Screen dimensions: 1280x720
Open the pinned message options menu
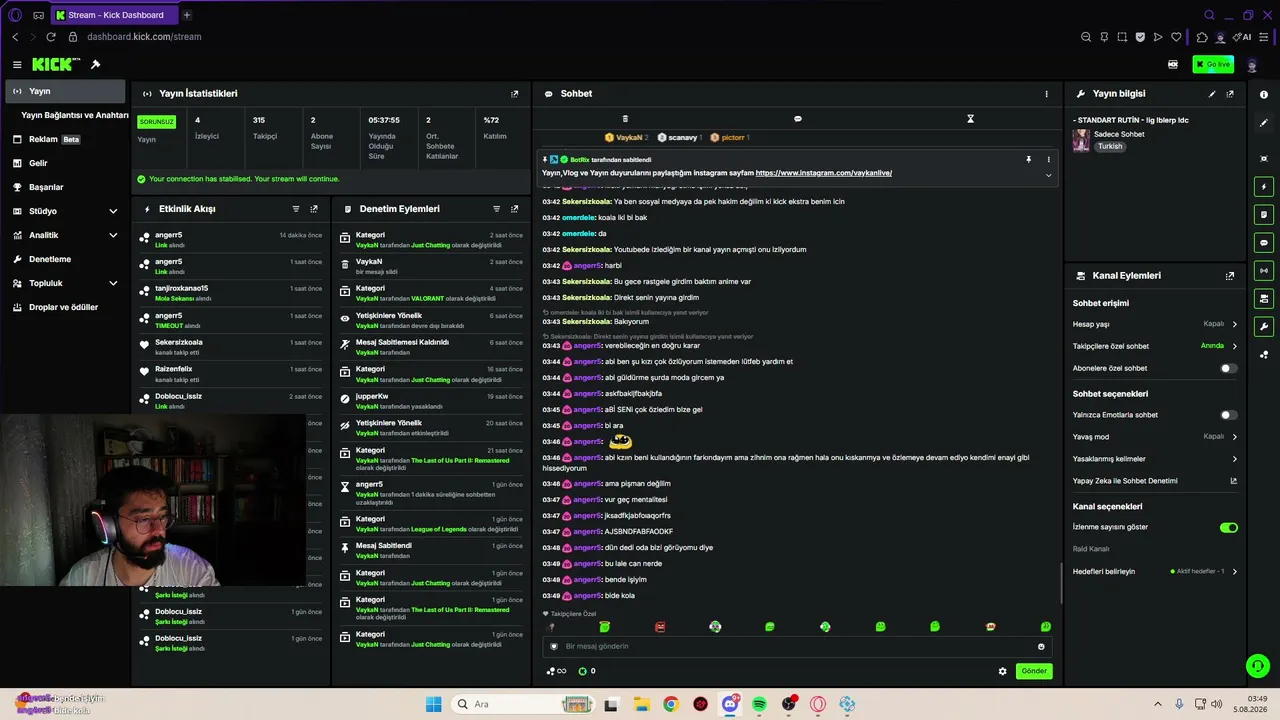tap(1049, 159)
